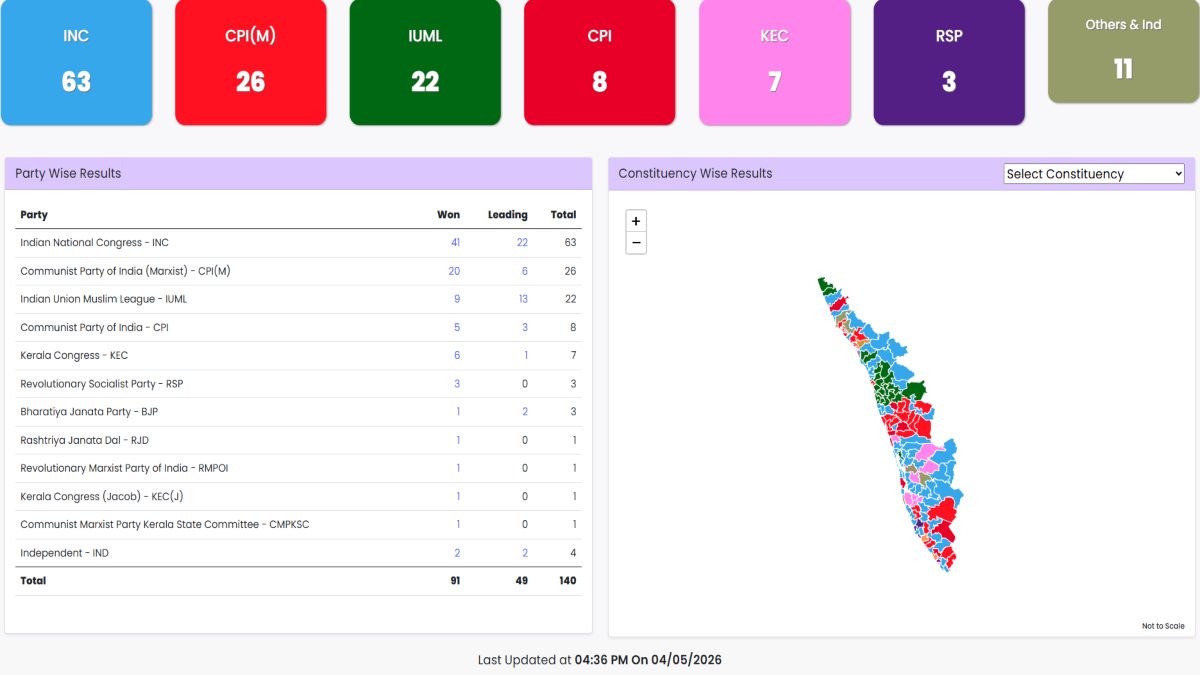This screenshot has width=1200, height=675.
Task: Click the Not to Scale note
Action: [1163, 626]
